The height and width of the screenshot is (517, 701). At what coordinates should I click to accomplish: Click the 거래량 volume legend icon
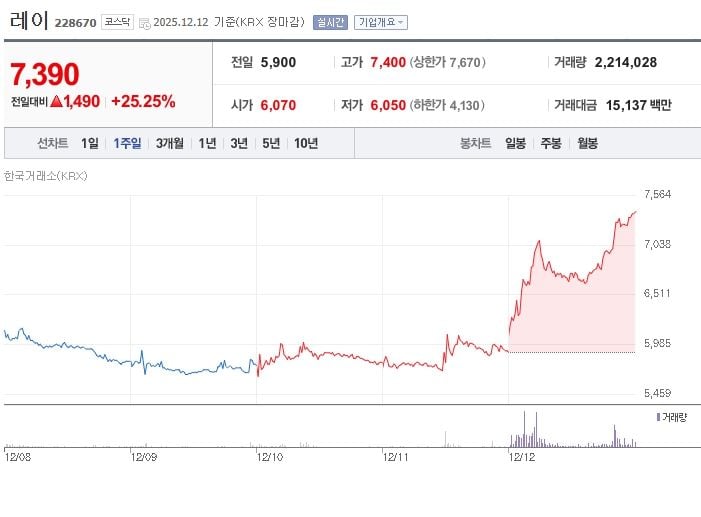tap(657, 416)
